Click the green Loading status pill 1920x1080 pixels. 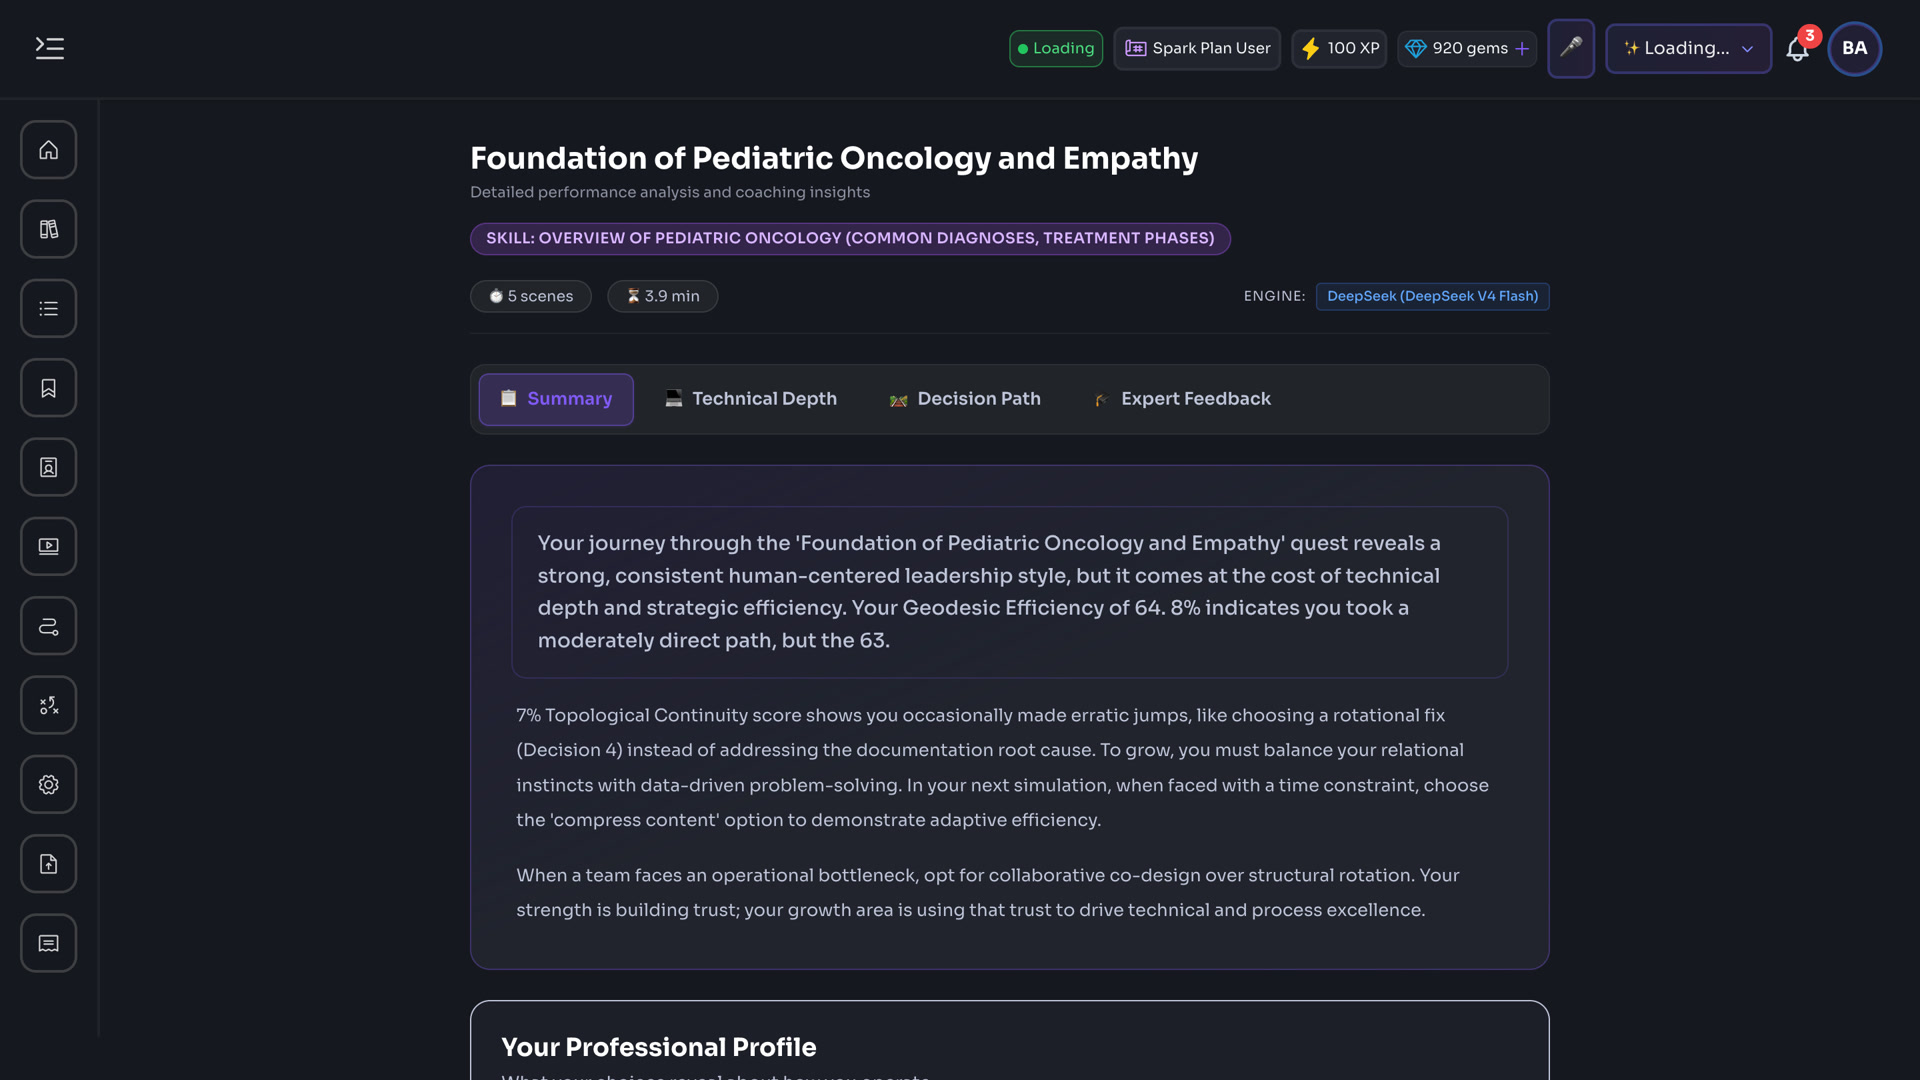click(1056, 48)
